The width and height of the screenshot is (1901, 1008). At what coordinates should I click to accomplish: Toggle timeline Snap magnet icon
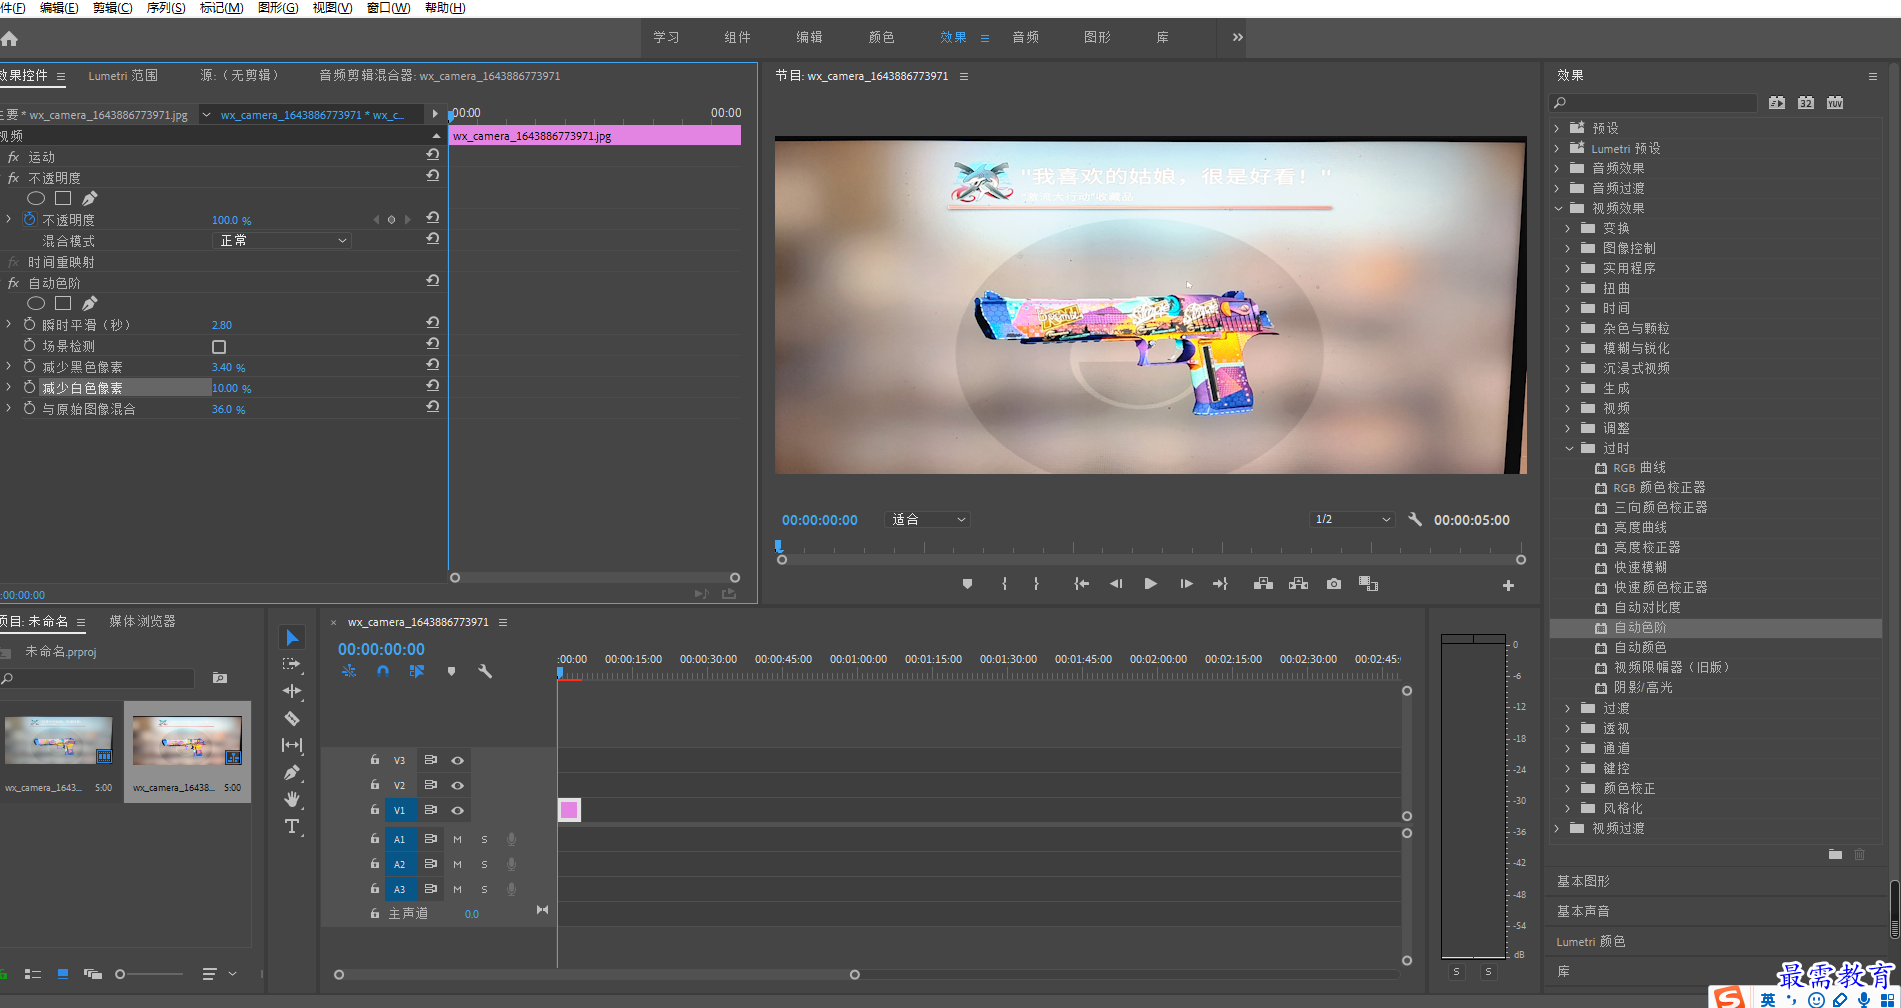383,672
